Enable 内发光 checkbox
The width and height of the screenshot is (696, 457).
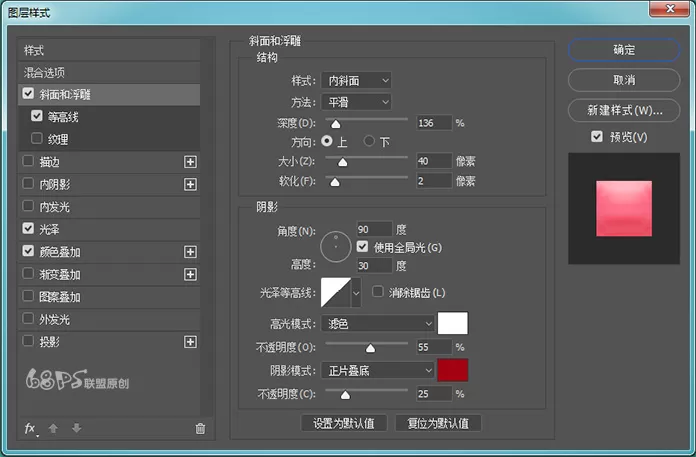pyautogui.click(x=28, y=205)
